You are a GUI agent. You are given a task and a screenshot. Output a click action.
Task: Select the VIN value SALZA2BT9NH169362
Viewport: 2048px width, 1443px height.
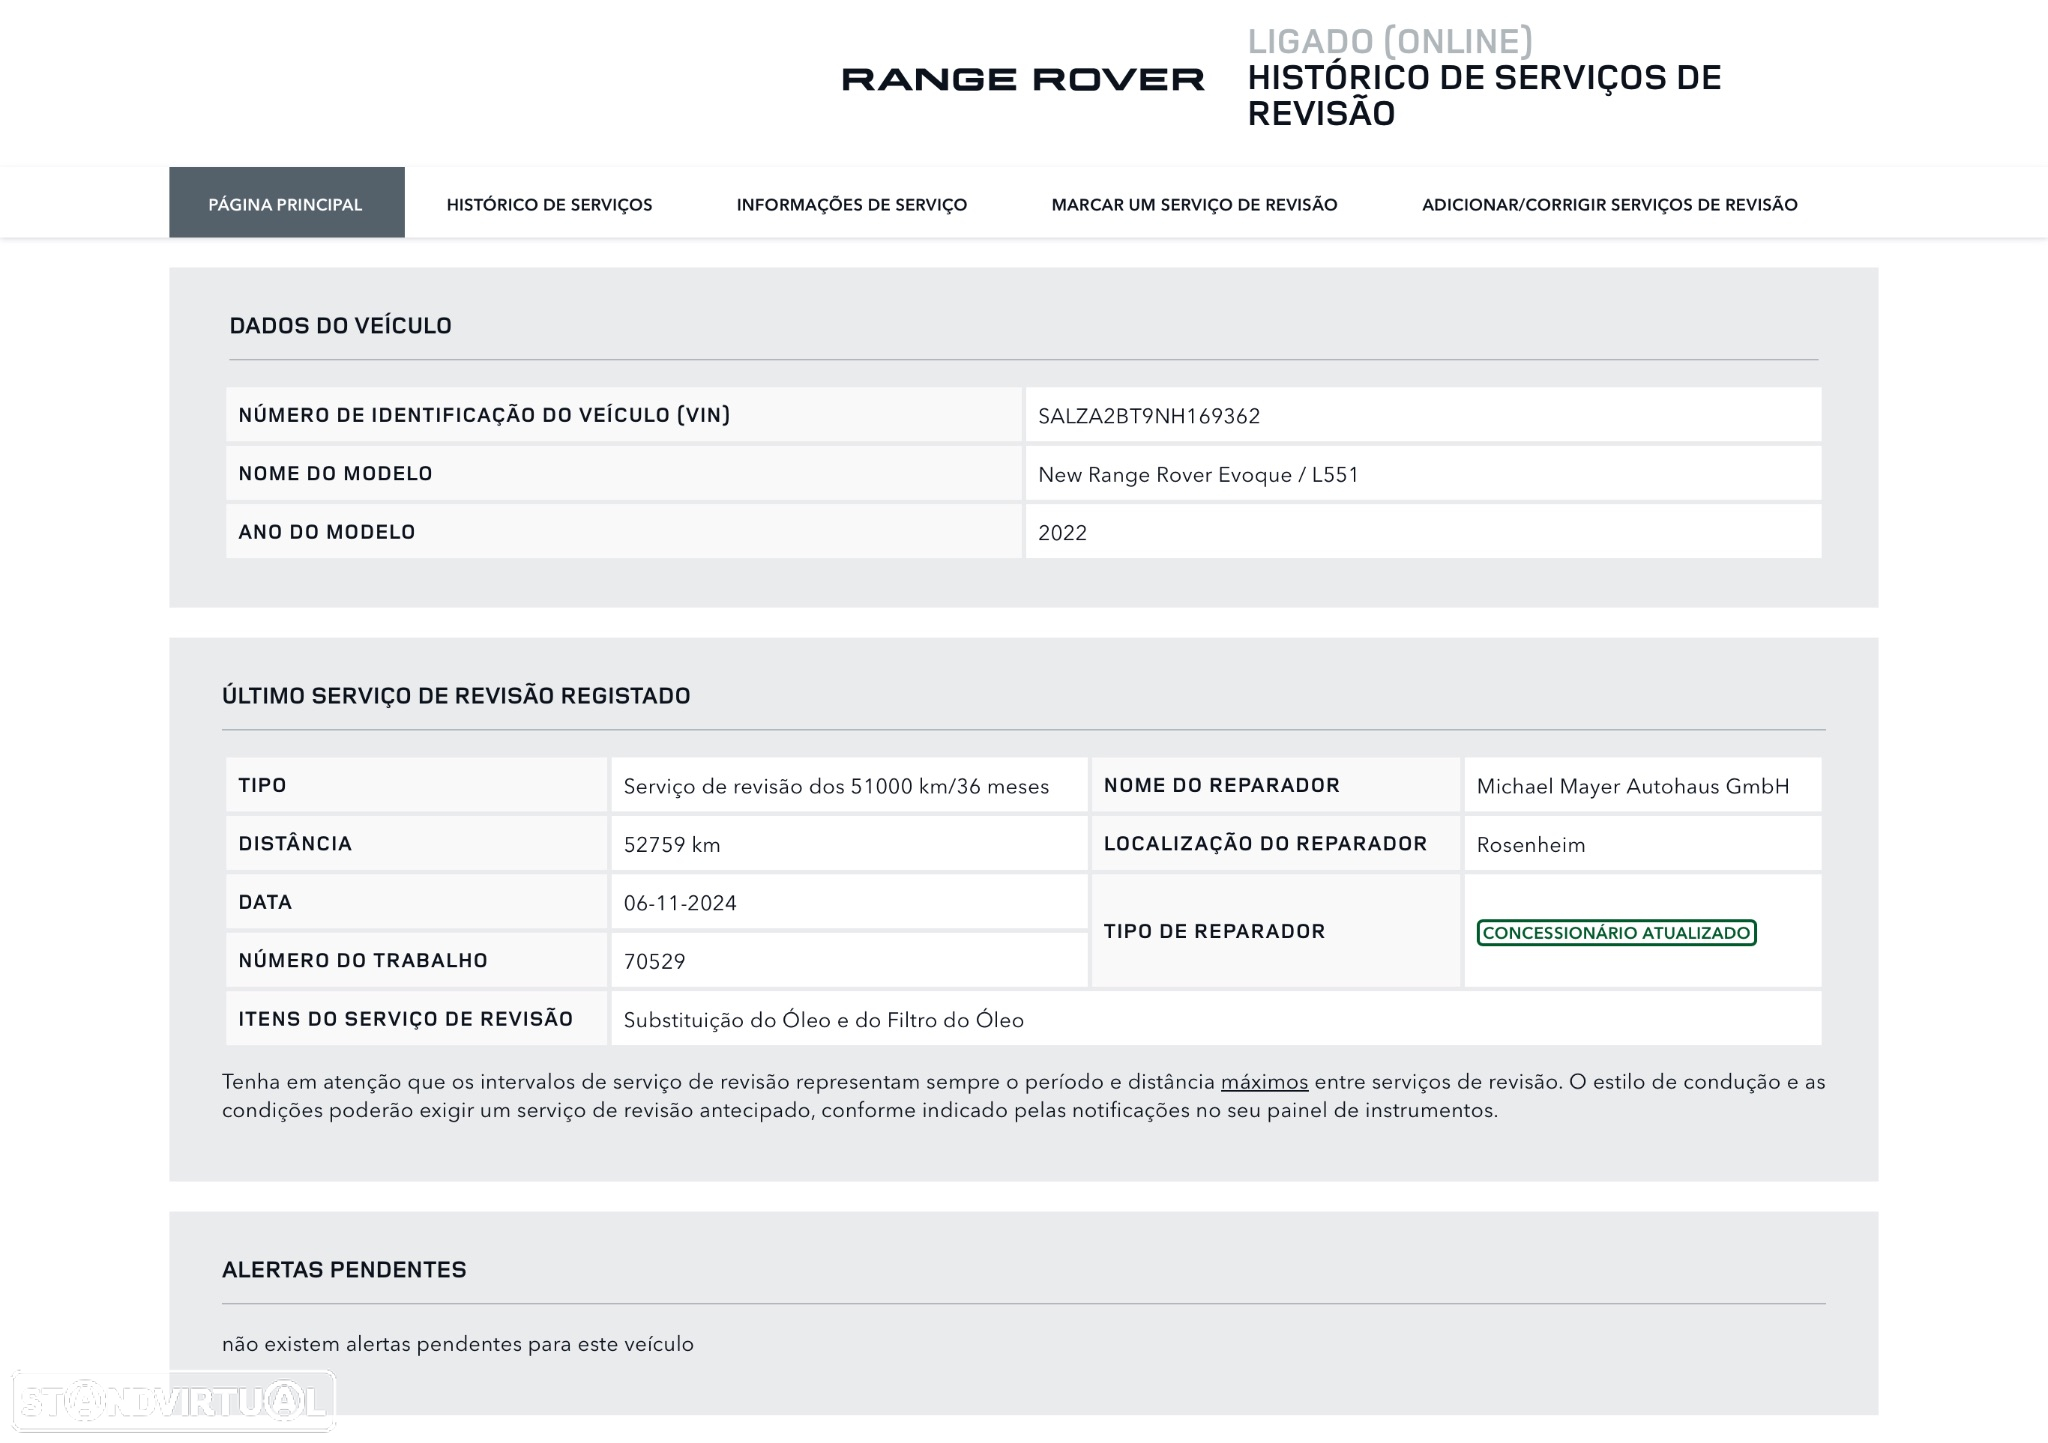(1149, 416)
